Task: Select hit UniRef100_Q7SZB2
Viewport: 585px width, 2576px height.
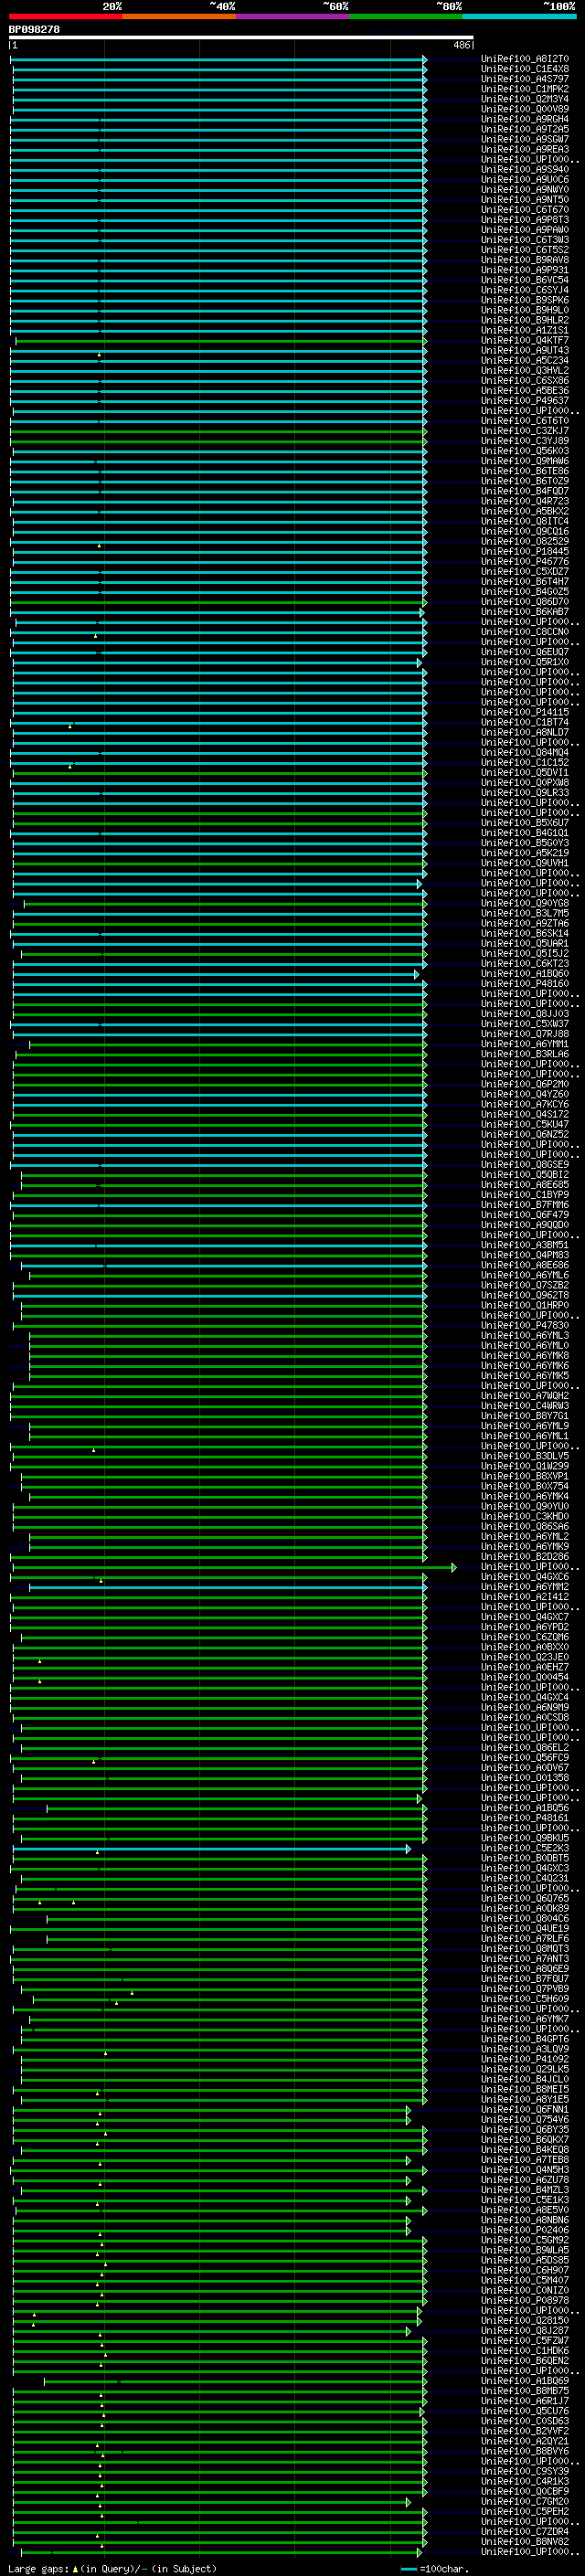Action: 525,1286
